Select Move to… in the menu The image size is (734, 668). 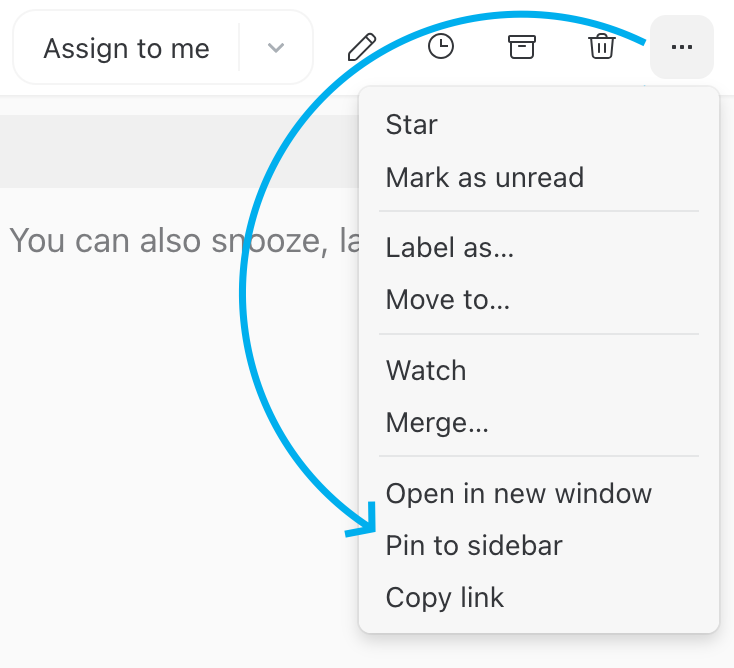(448, 299)
